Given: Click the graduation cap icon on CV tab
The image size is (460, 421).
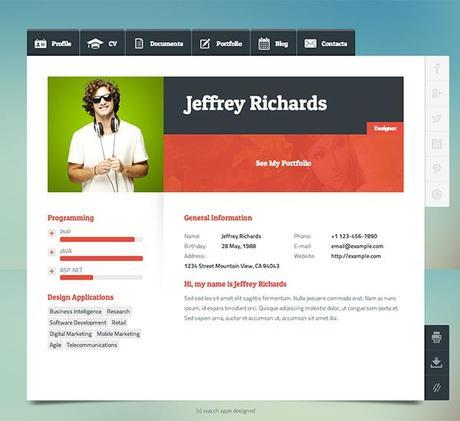Looking at the screenshot, I should tap(95, 44).
